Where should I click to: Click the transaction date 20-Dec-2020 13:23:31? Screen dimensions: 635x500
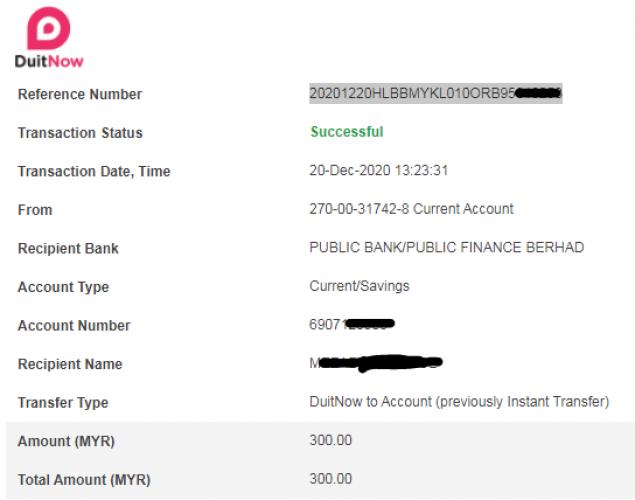[x=379, y=170]
